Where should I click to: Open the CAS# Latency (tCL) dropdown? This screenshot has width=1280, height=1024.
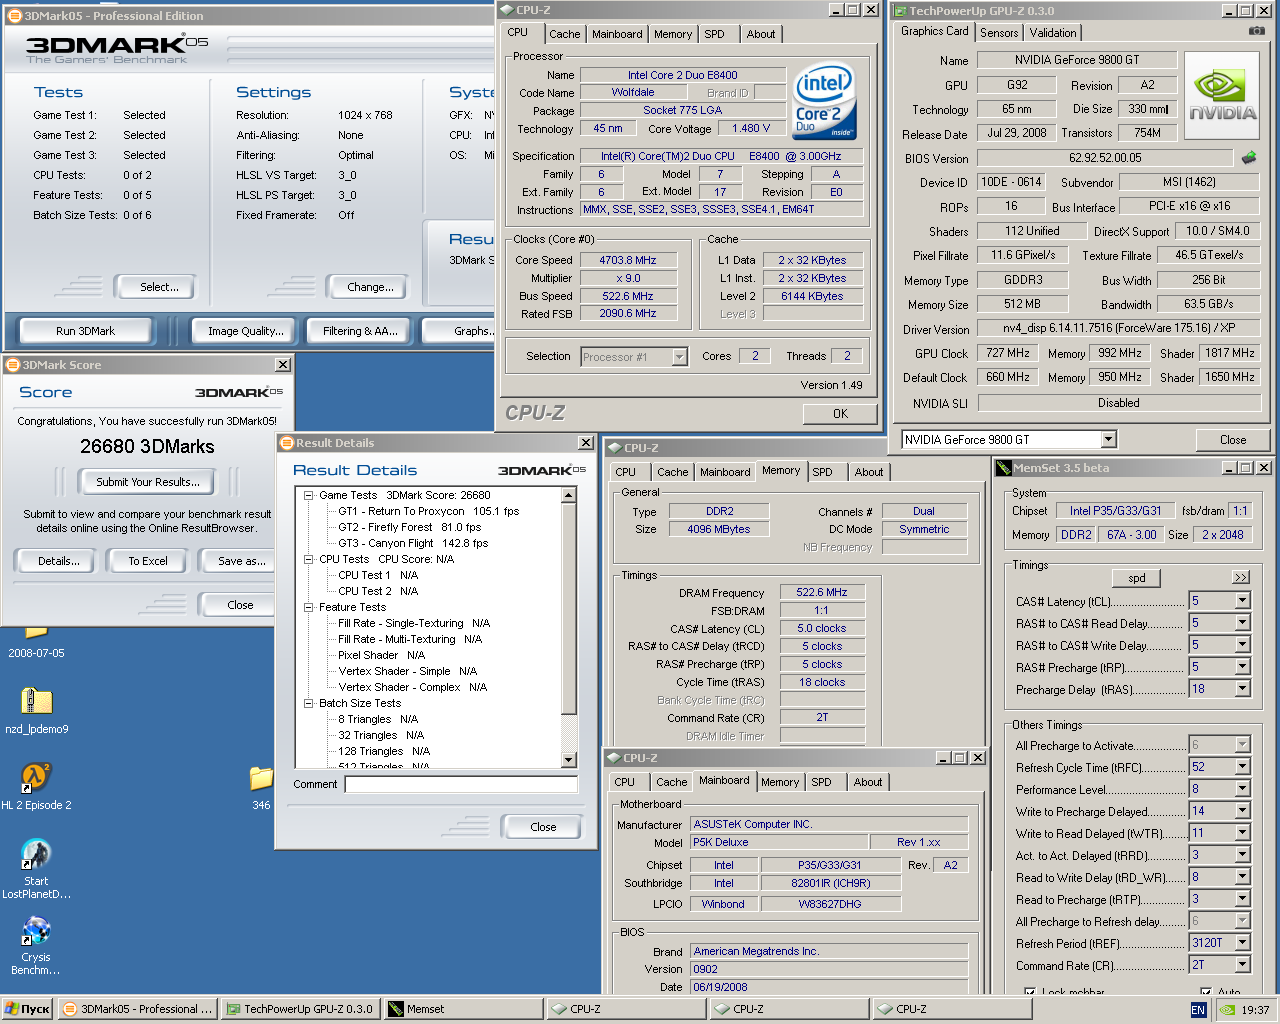(1242, 601)
